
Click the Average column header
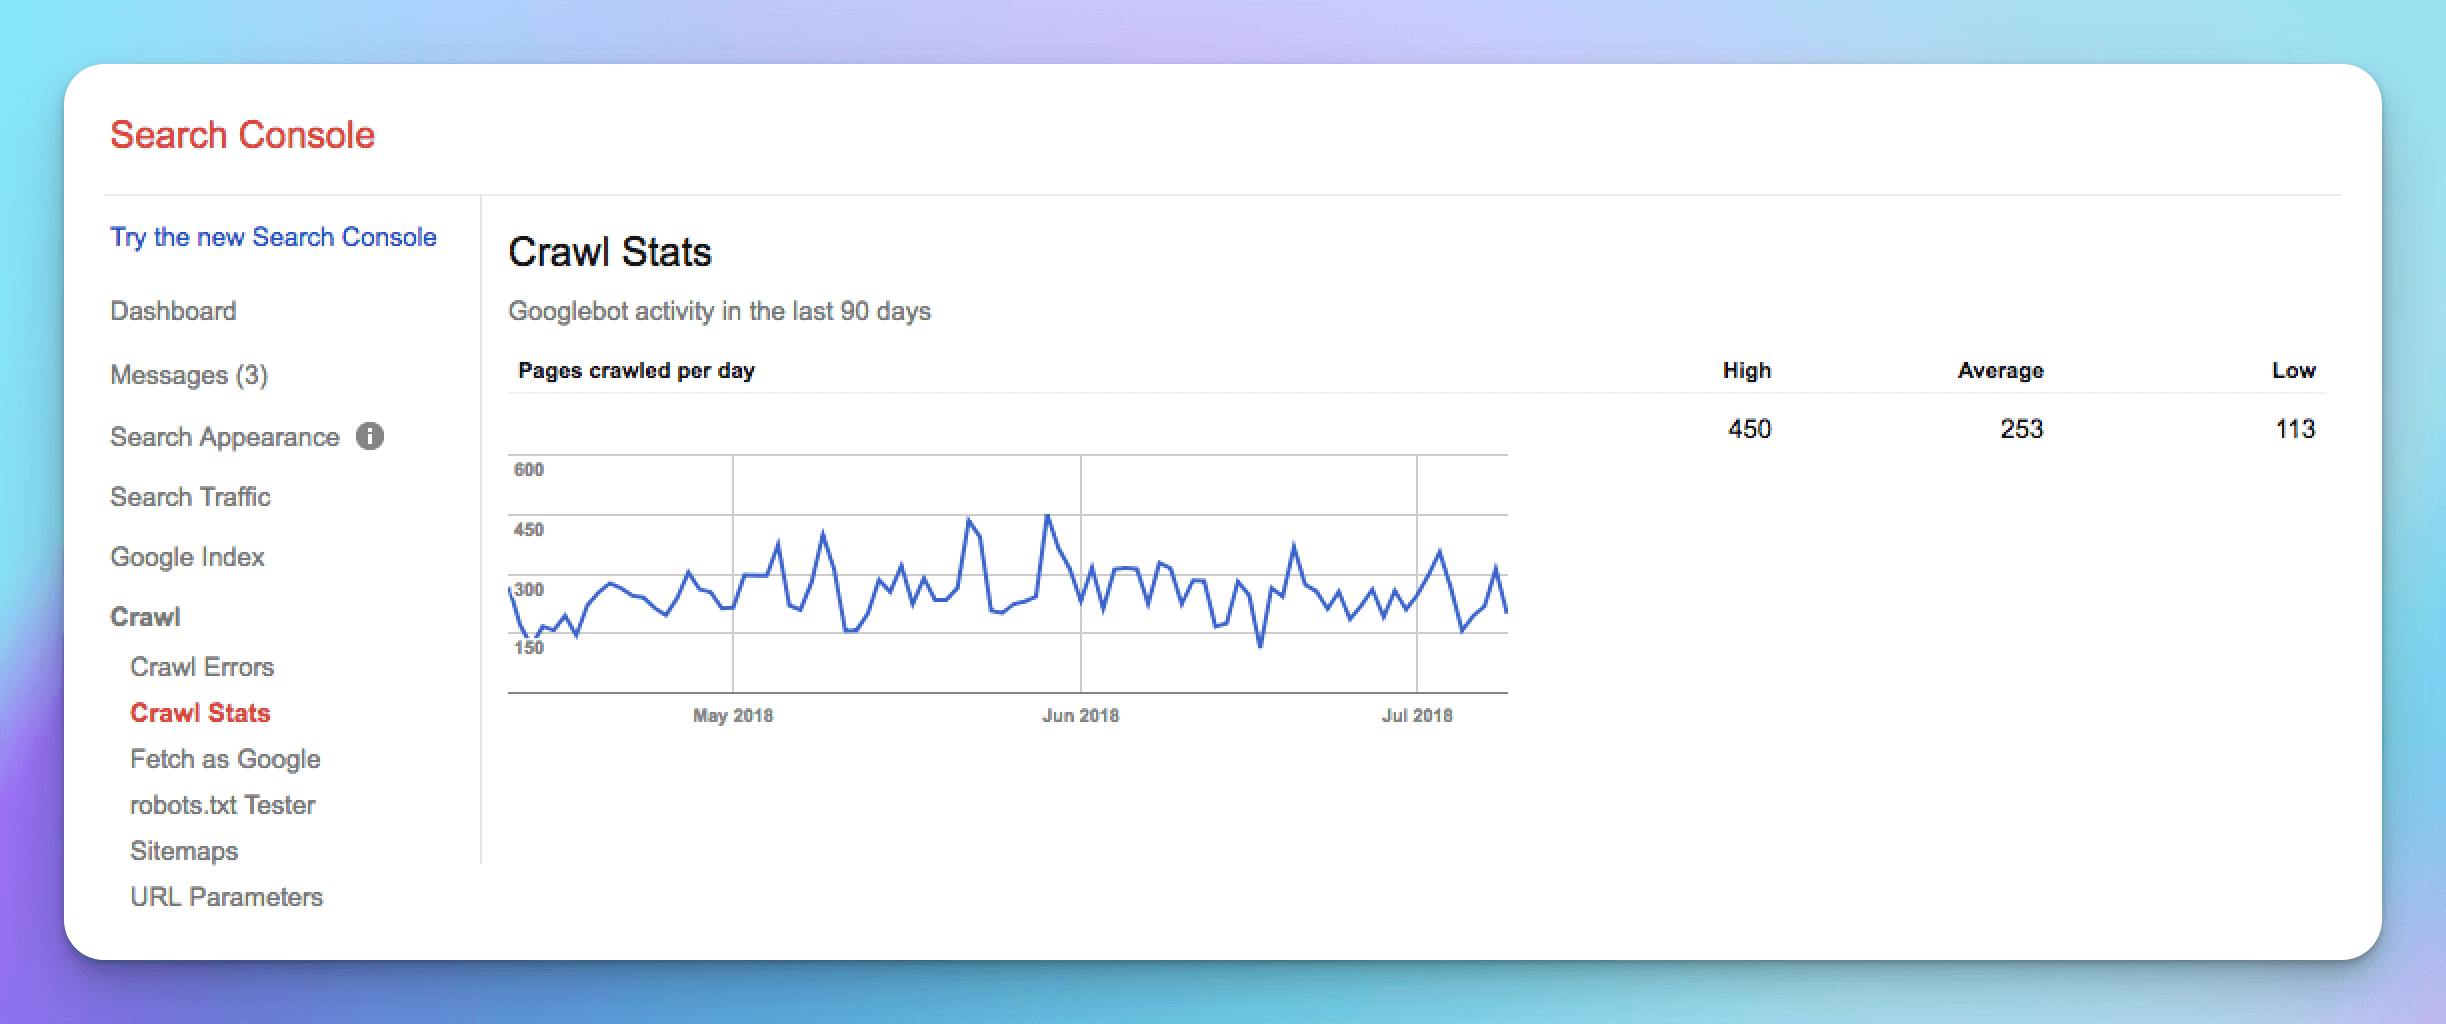[x=2000, y=370]
